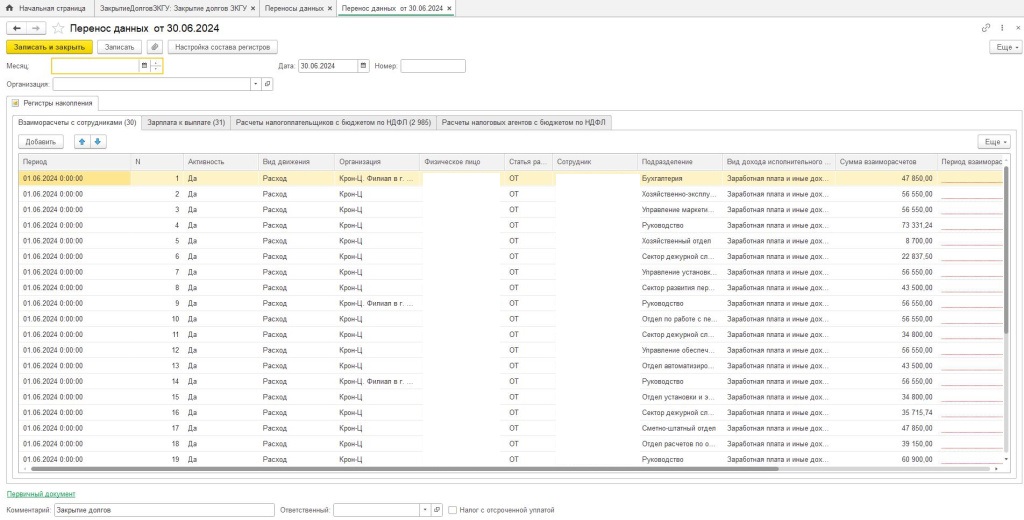Screen dimensions: 1024x520
Task: Click the horizontal table scrollbar
Action: click(405, 468)
